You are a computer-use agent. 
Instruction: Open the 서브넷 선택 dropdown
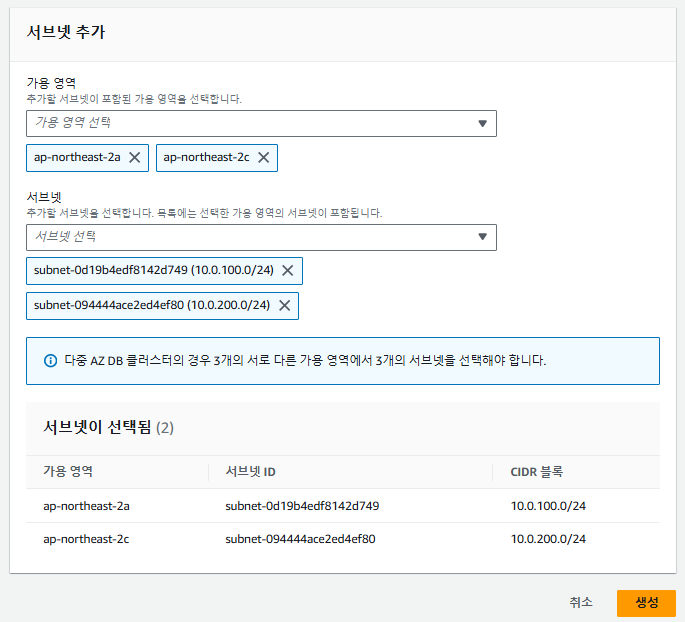click(x=261, y=237)
